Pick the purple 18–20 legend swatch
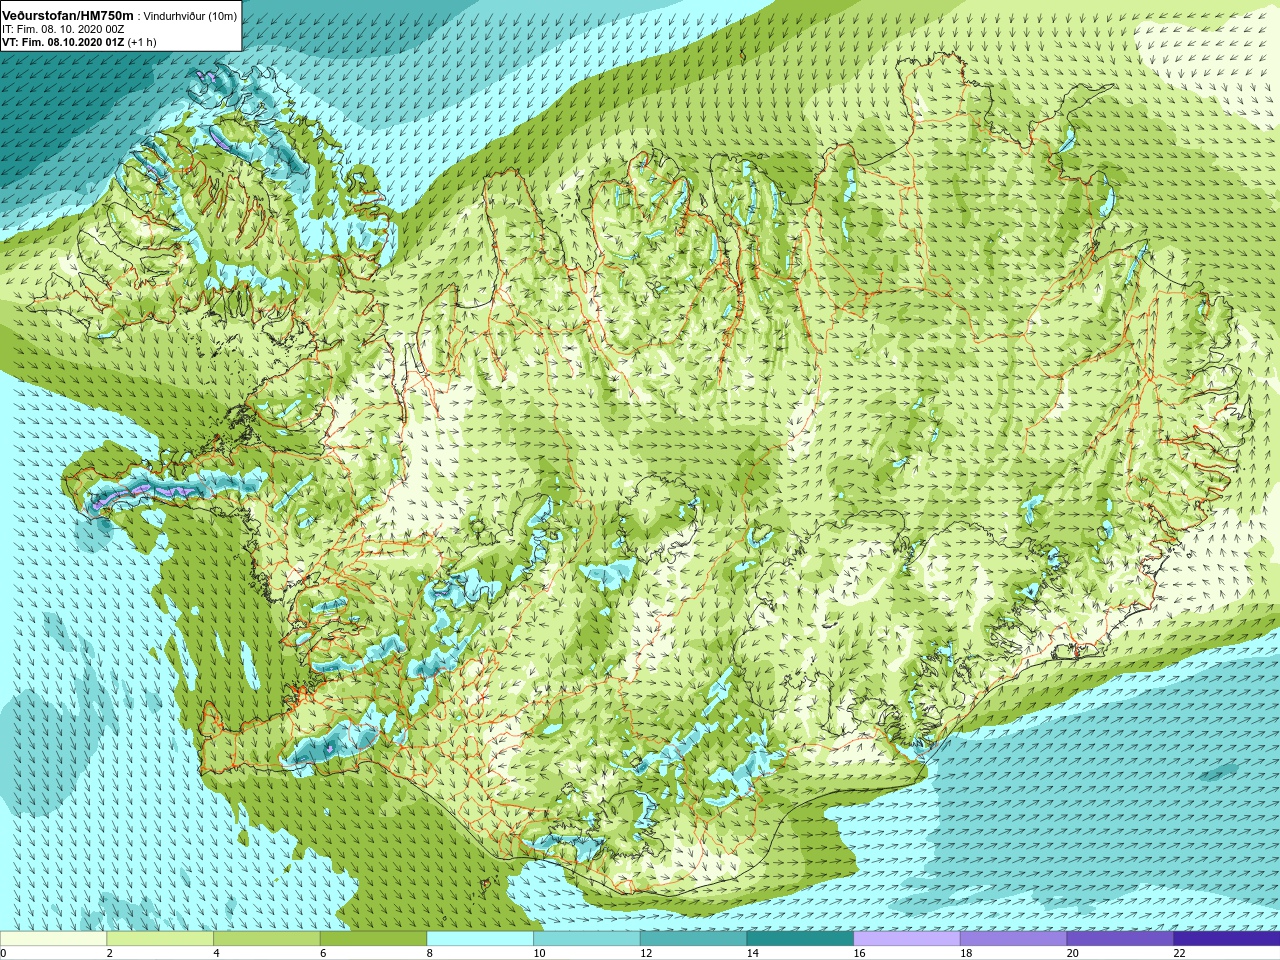The width and height of the screenshot is (1280, 960). point(1013,938)
